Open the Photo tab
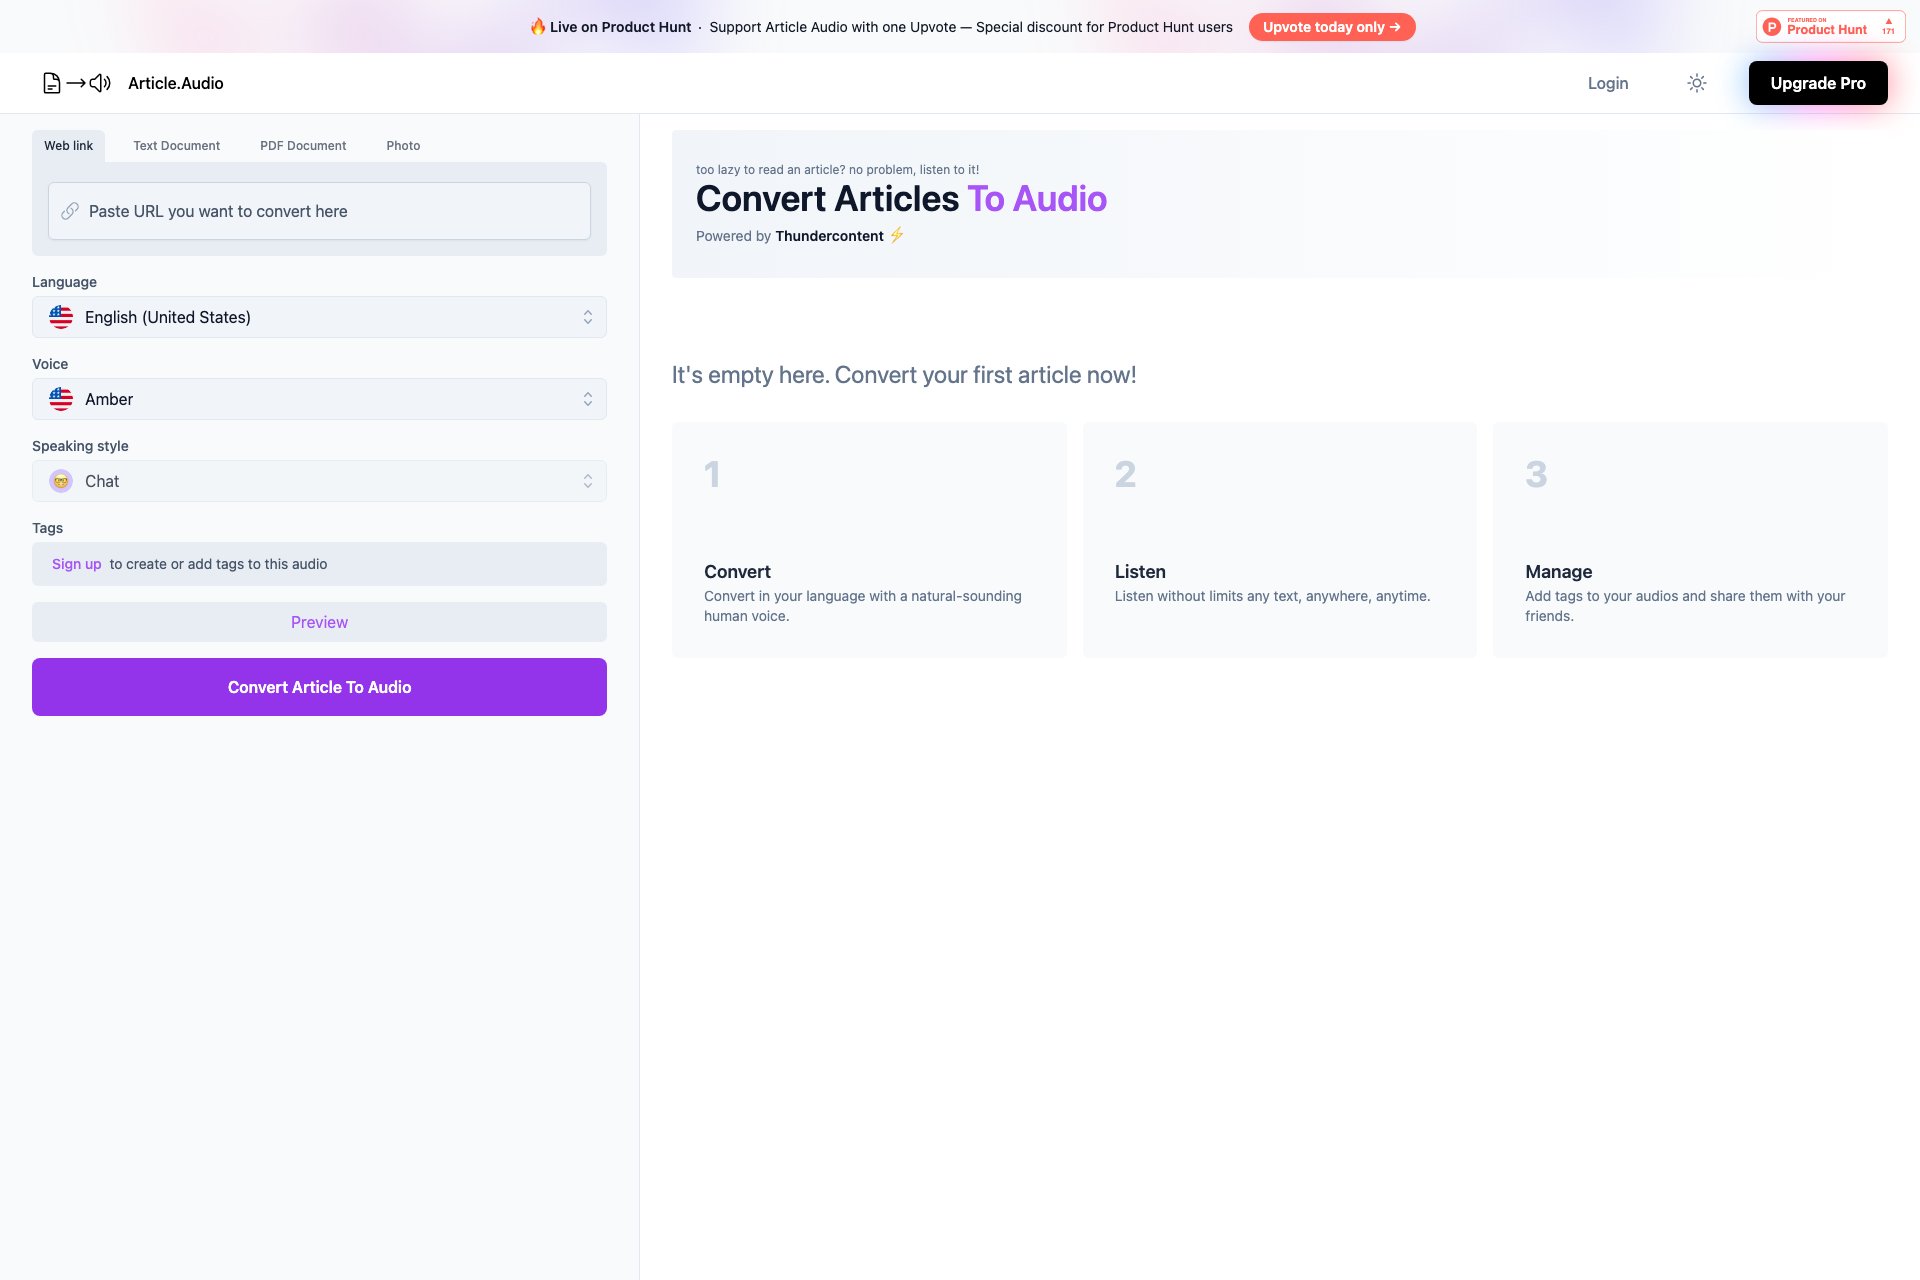Screen dimensions: 1920x1280 click(x=403, y=145)
